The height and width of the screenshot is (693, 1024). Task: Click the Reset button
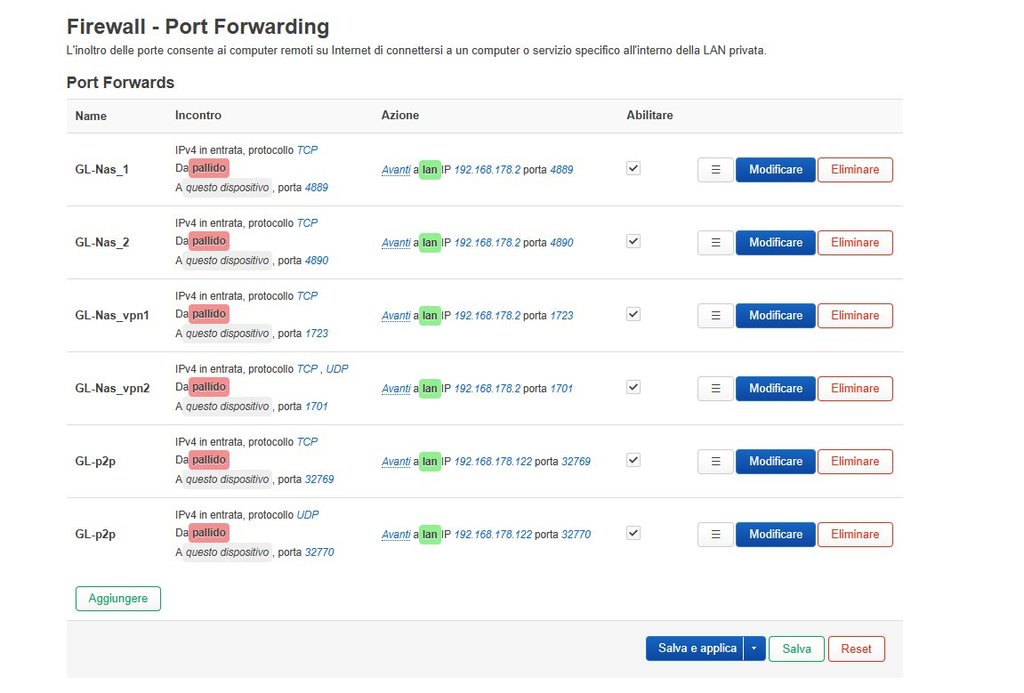[856, 649]
